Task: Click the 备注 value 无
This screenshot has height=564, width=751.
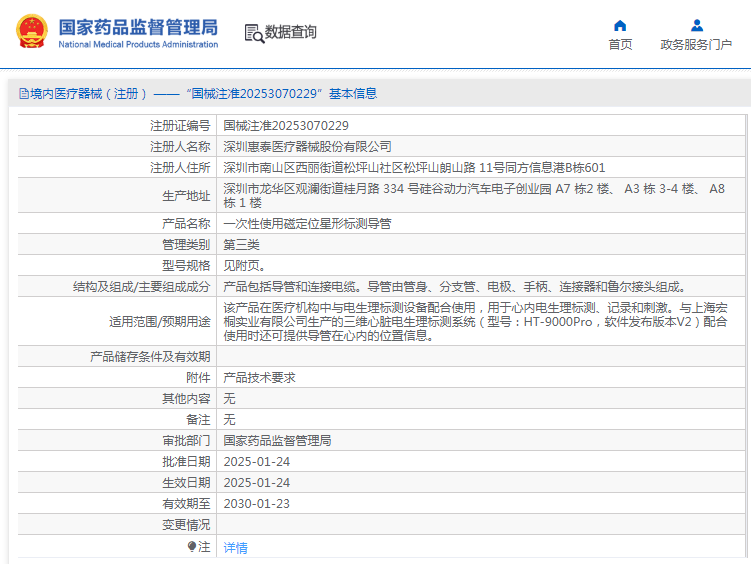Action: point(229,420)
